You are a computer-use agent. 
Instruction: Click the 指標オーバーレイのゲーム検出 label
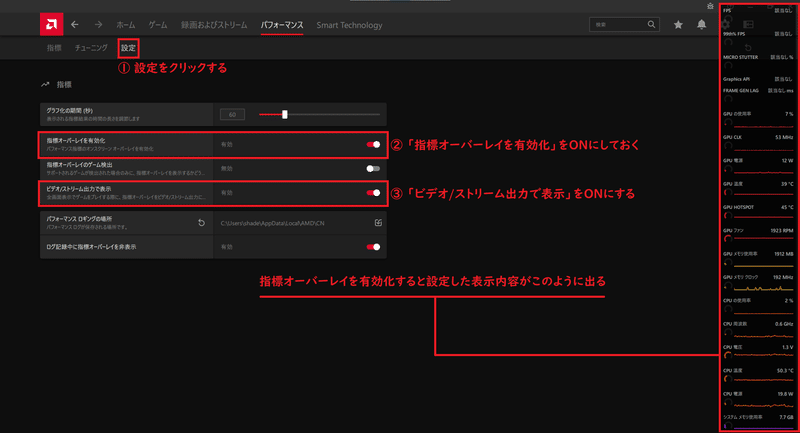[79, 165]
